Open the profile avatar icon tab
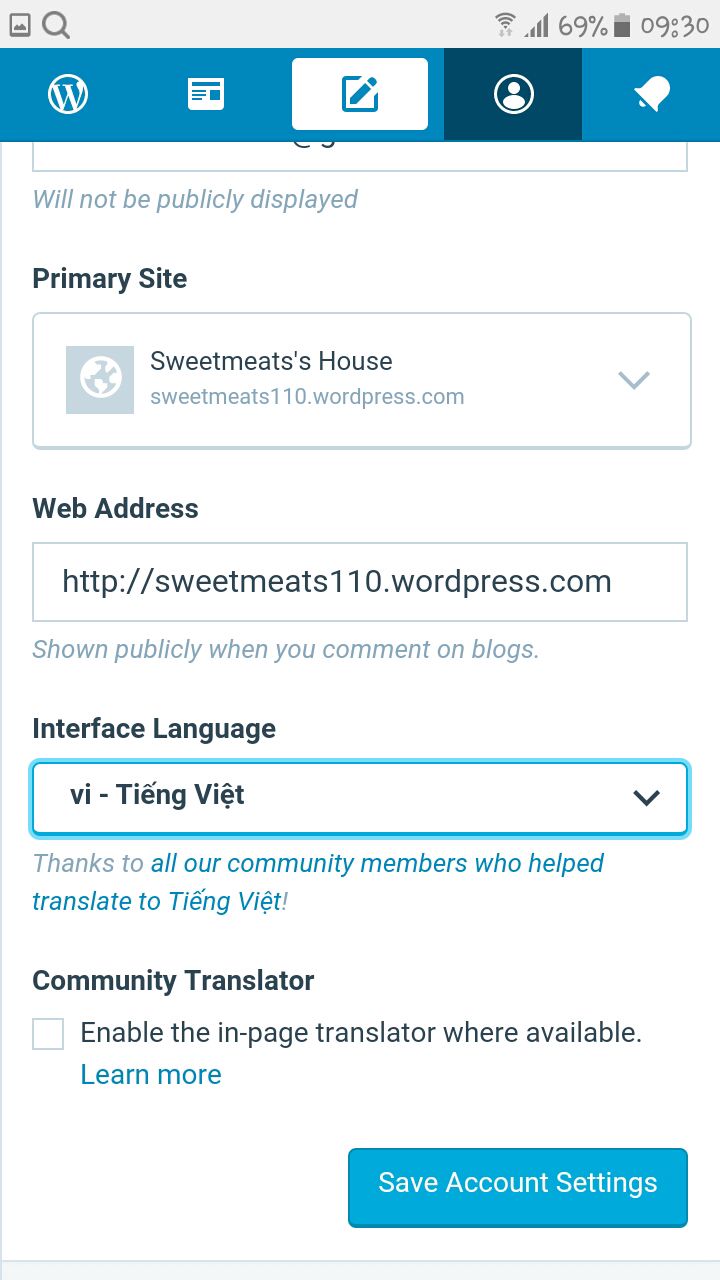This screenshot has height=1280, width=720. [513, 95]
